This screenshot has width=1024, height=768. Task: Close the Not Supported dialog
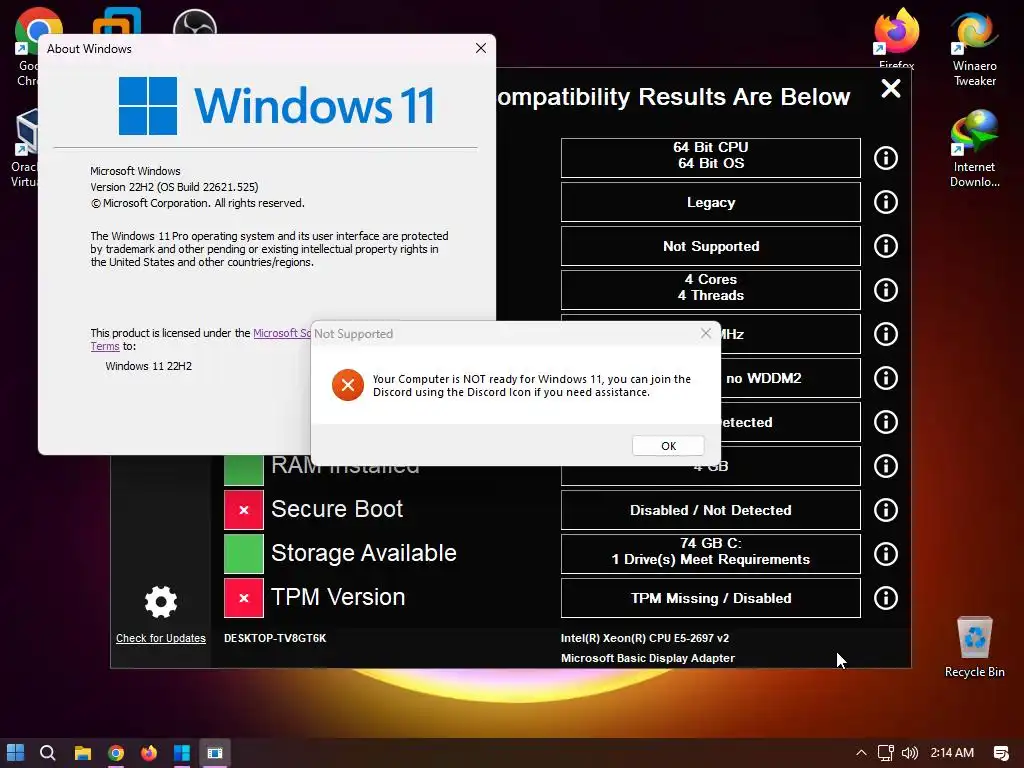pos(706,333)
